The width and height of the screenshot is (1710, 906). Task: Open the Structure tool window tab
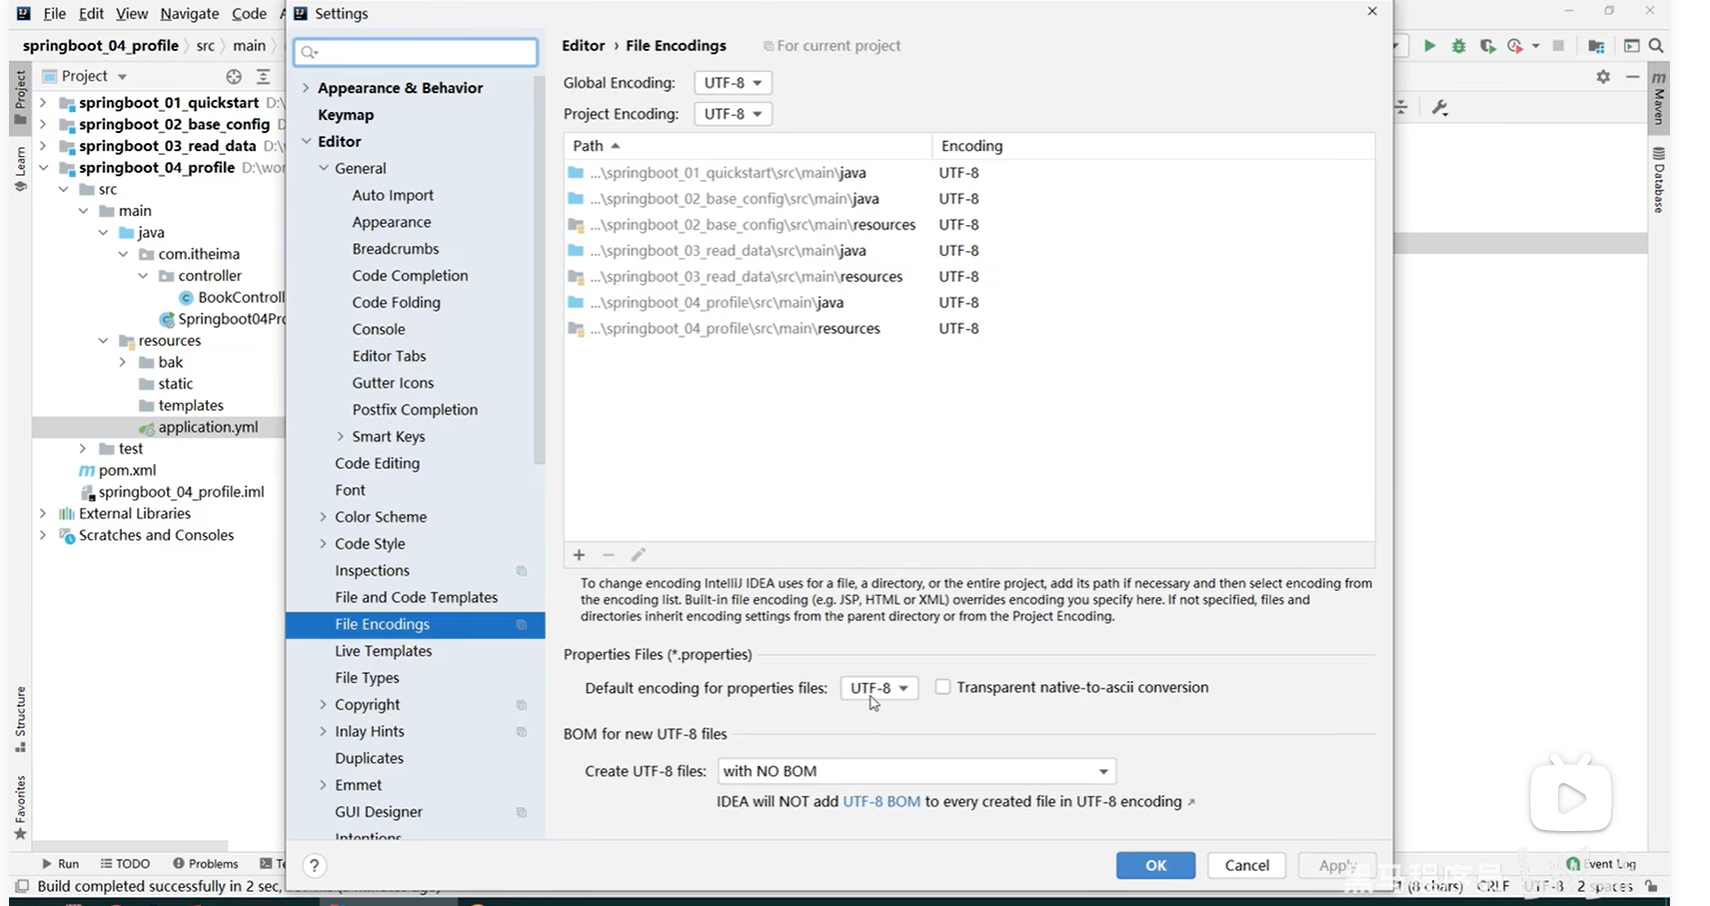[x=20, y=719]
